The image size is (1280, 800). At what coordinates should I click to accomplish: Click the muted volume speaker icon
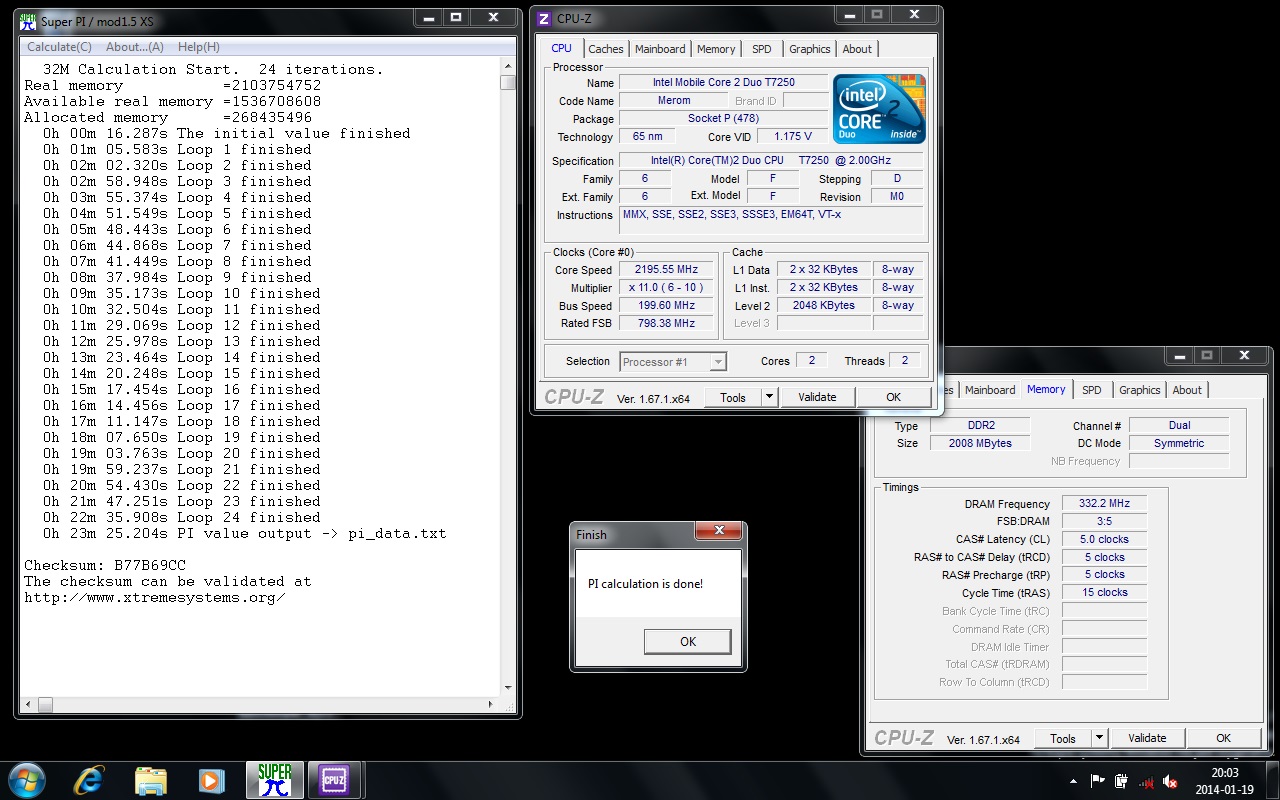(x=1169, y=781)
